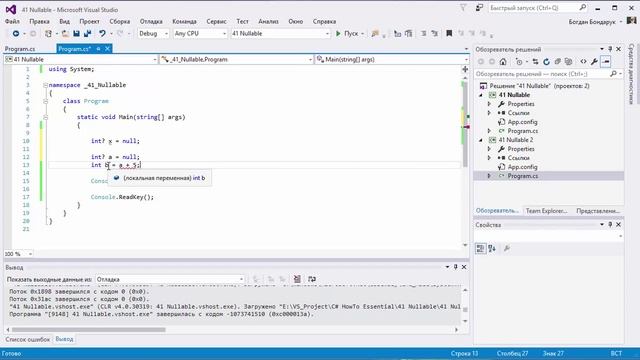Open the Отладка menu
This screenshot has height=360, width=640.
pos(151,22)
